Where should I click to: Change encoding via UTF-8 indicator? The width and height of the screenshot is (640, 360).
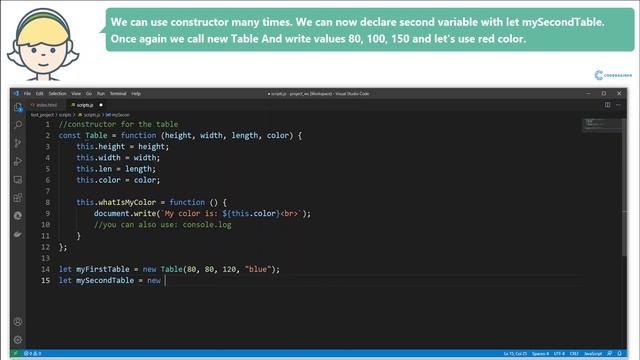click(x=559, y=353)
